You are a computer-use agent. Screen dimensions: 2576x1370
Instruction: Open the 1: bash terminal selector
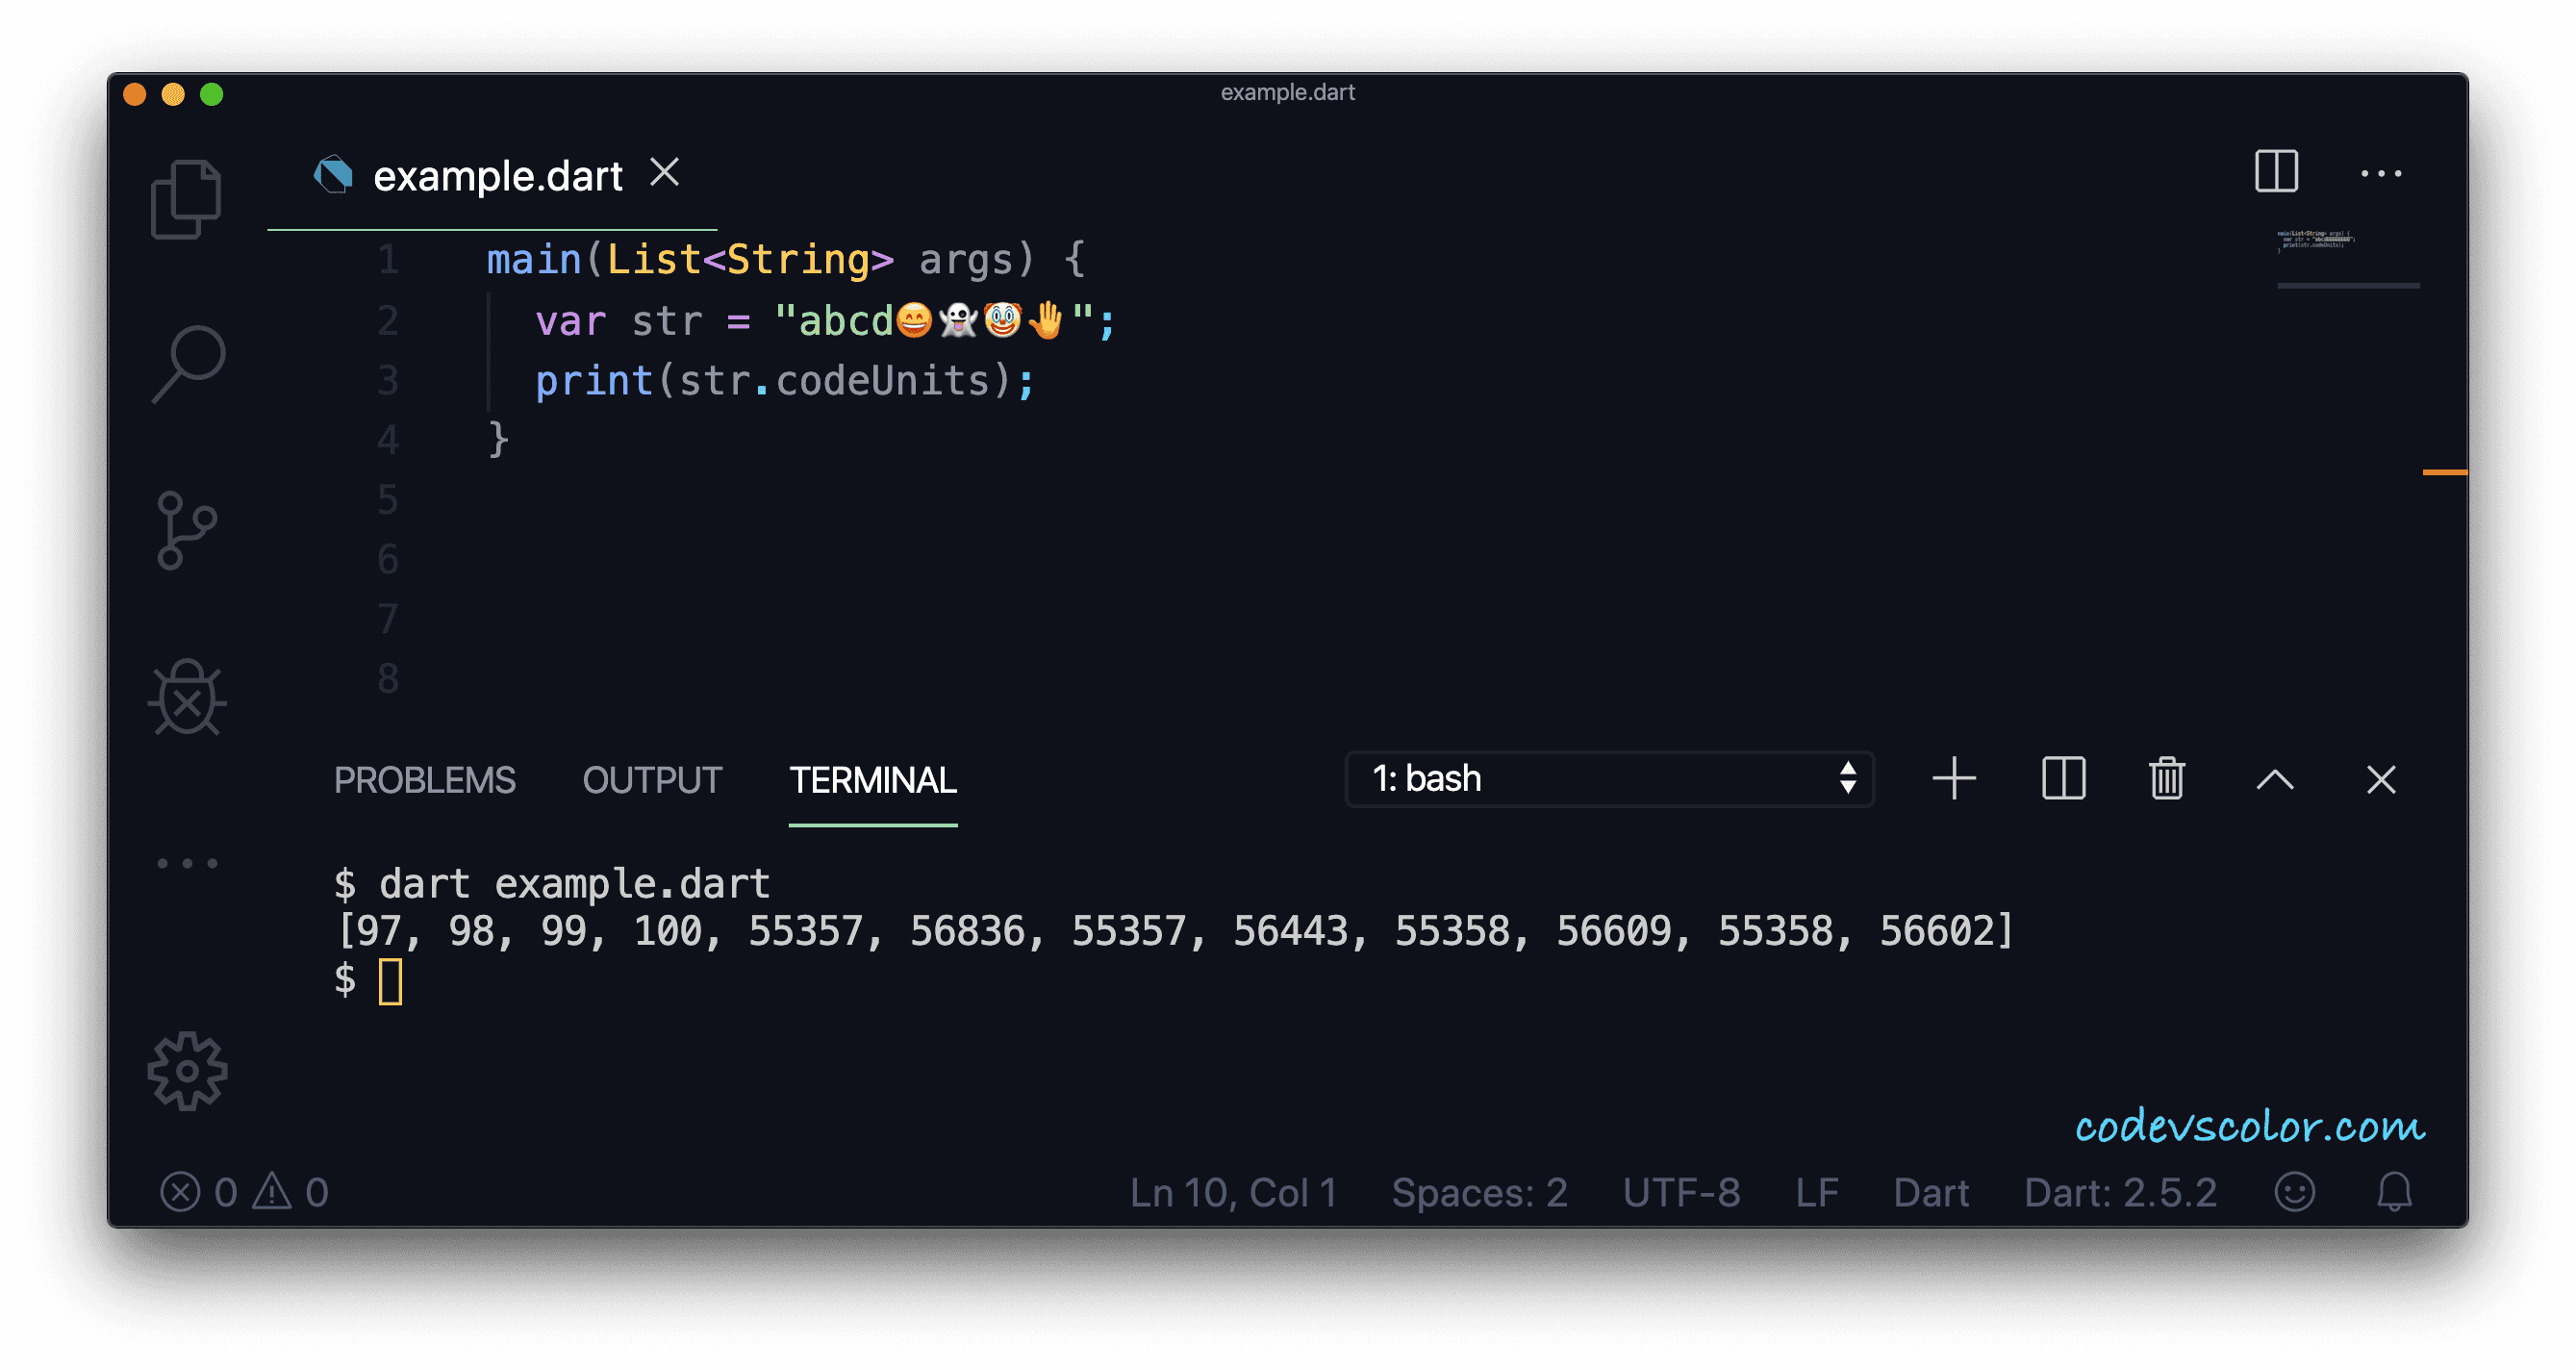coord(1609,778)
